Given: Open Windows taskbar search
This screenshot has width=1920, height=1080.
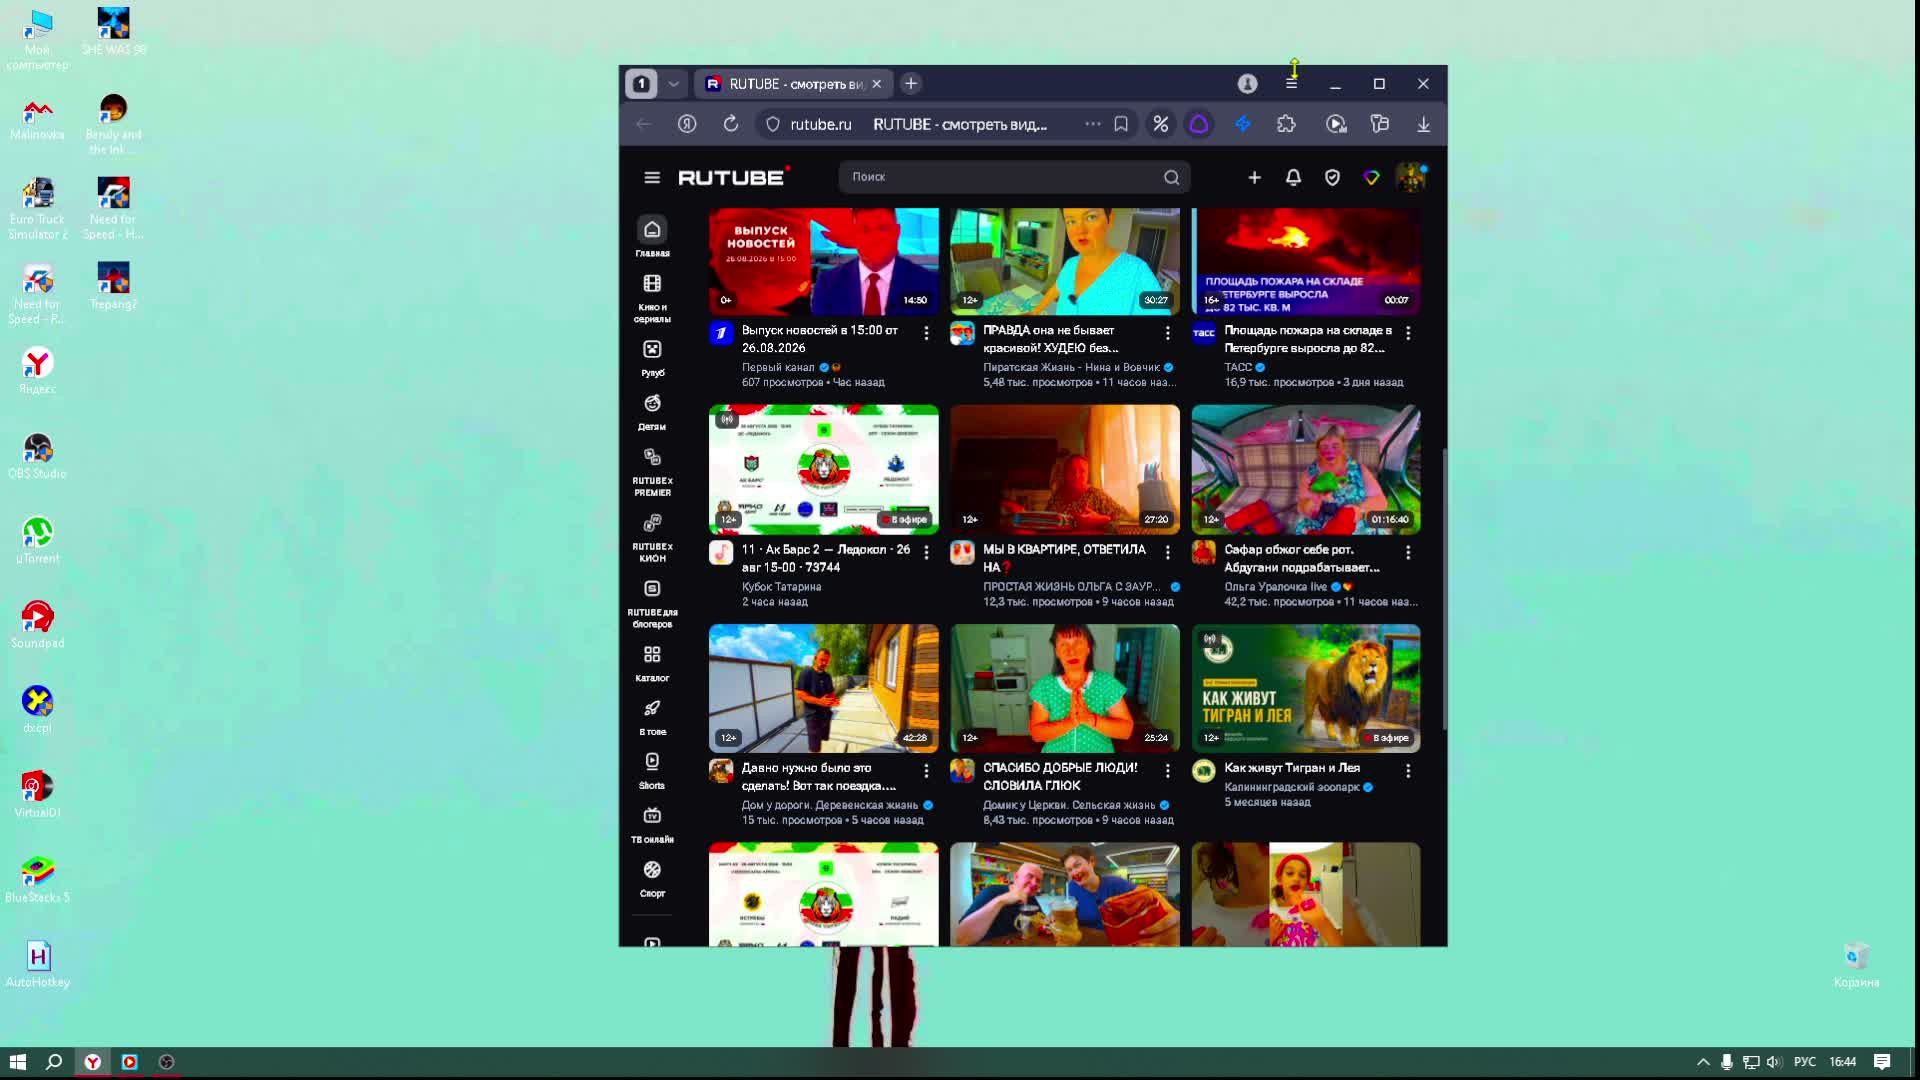Looking at the screenshot, I should 54,1062.
